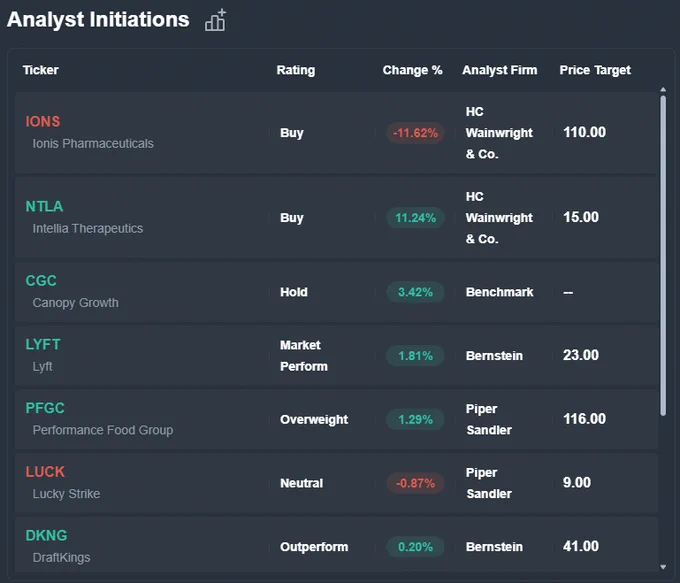
Task: Click the 0.20% change badge
Action: click(x=415, y=547)
